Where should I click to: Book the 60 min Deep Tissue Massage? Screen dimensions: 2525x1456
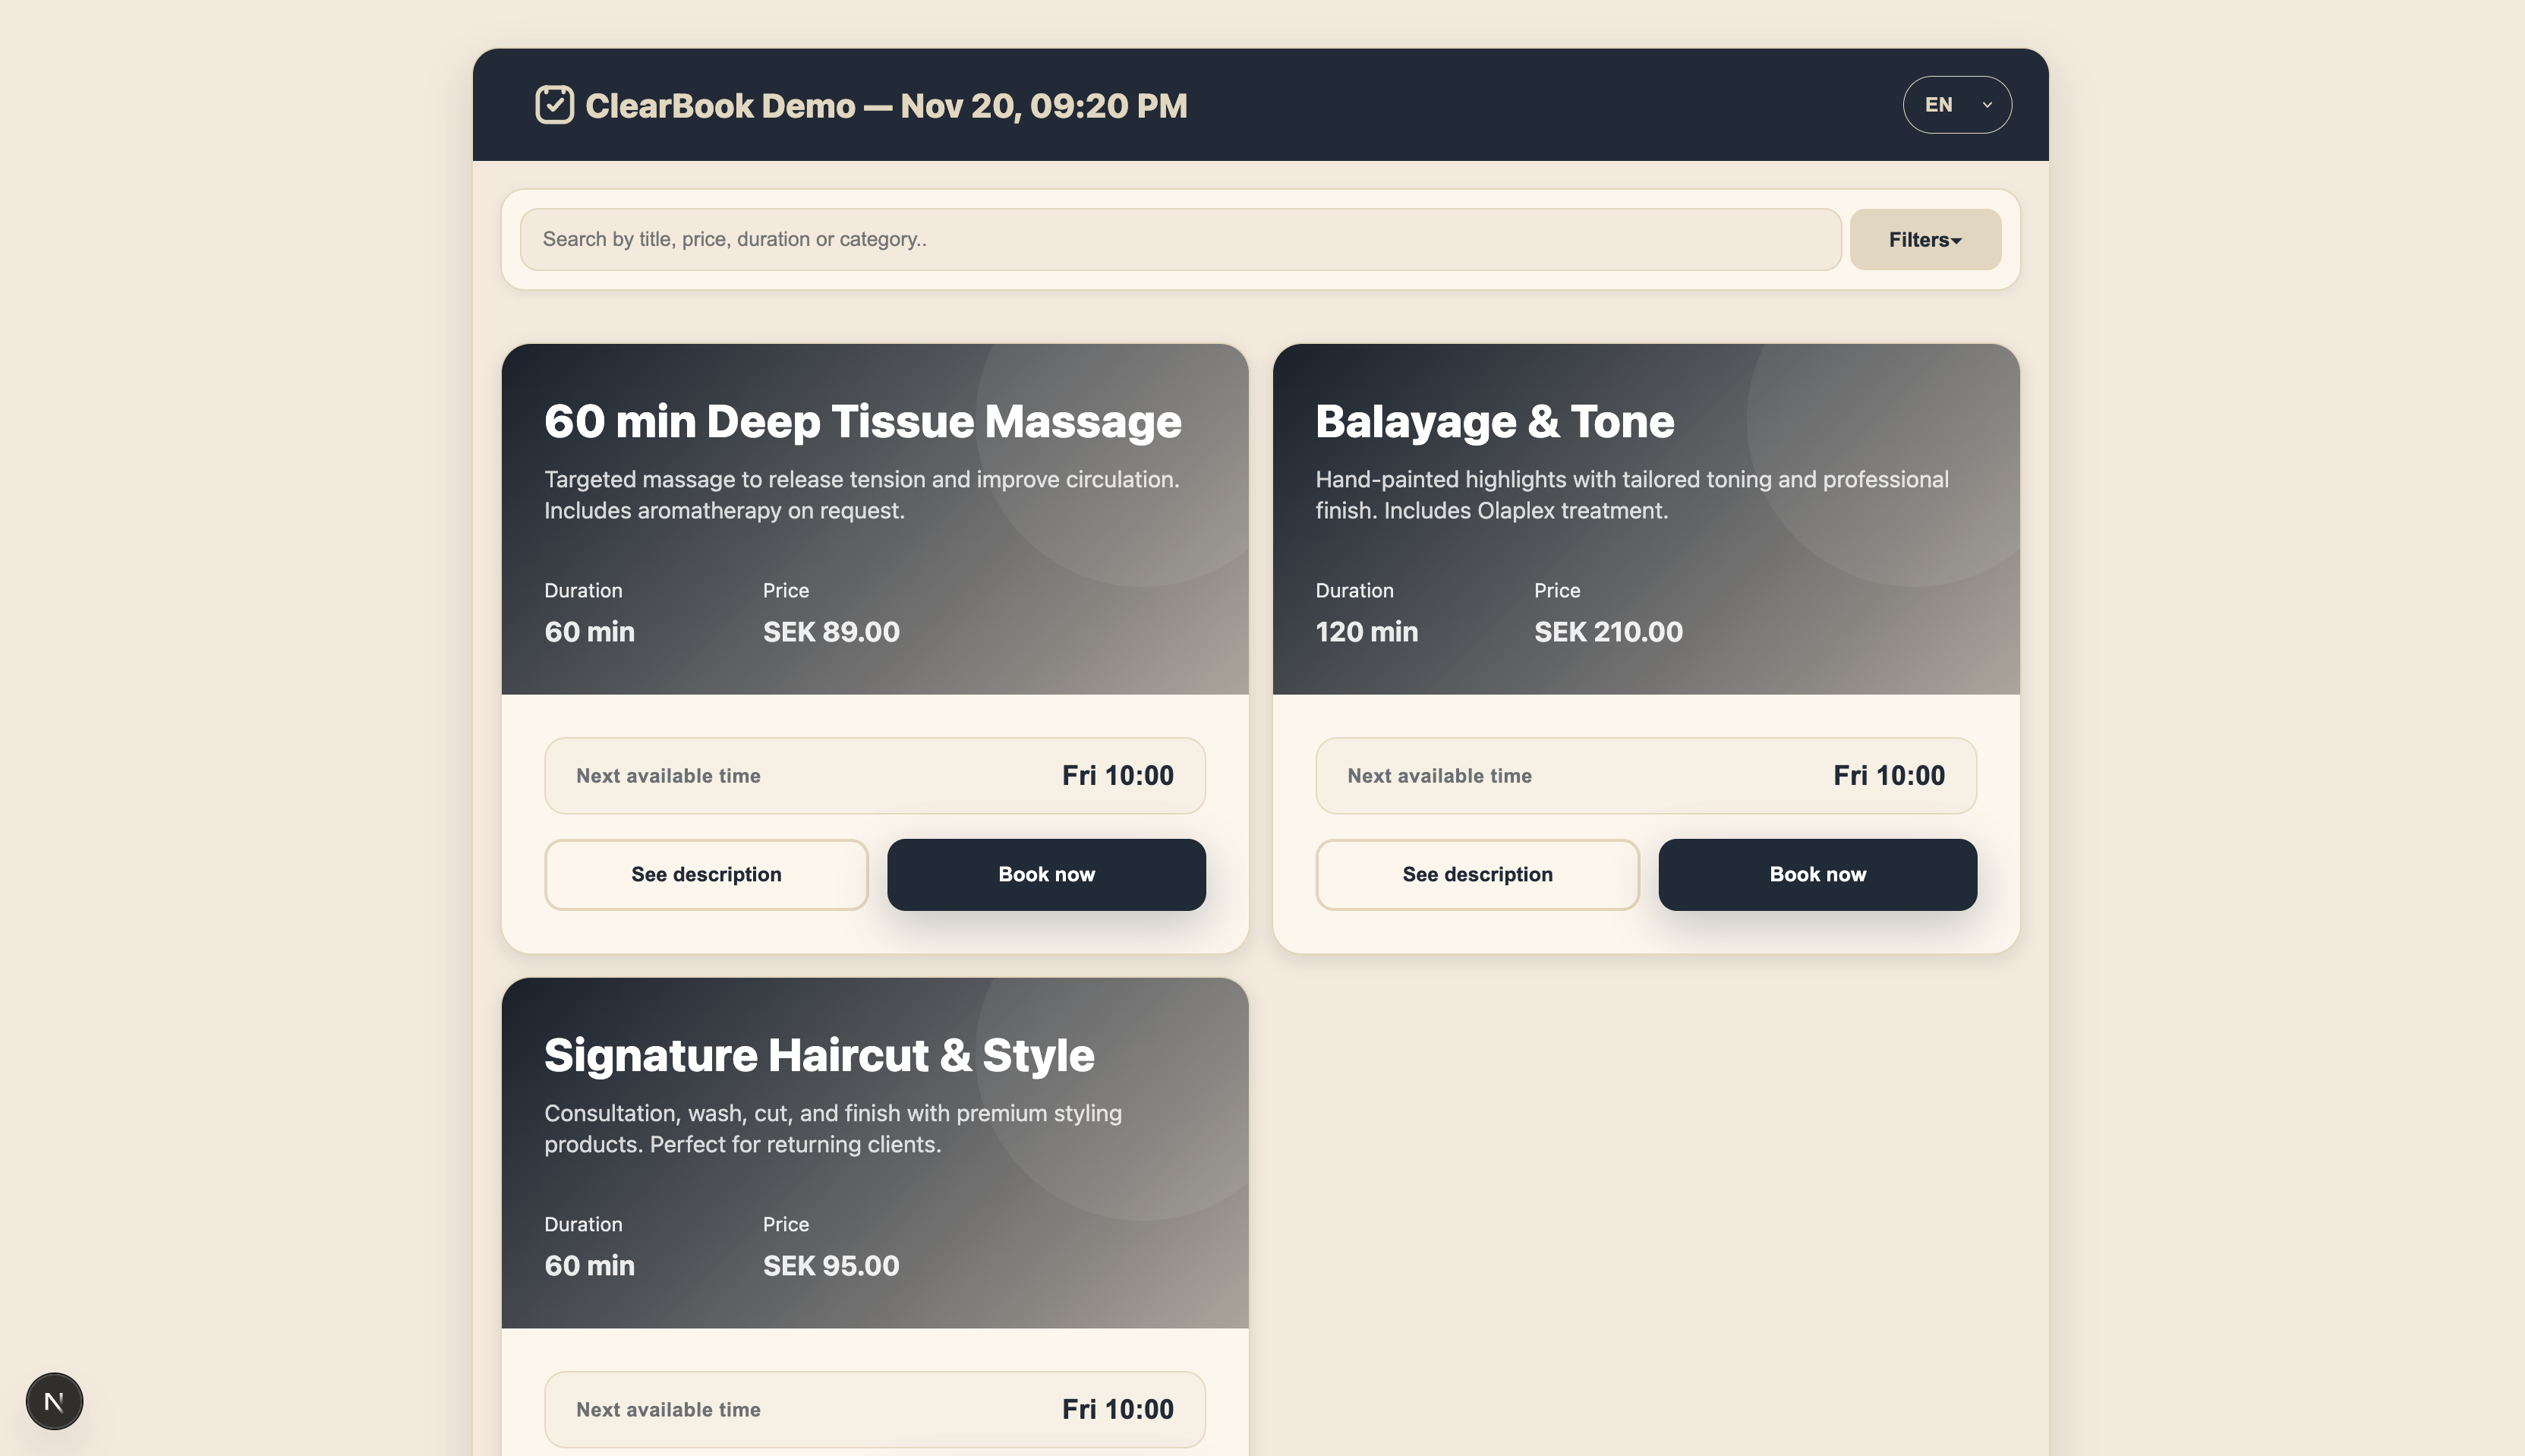pos(1045,874)
